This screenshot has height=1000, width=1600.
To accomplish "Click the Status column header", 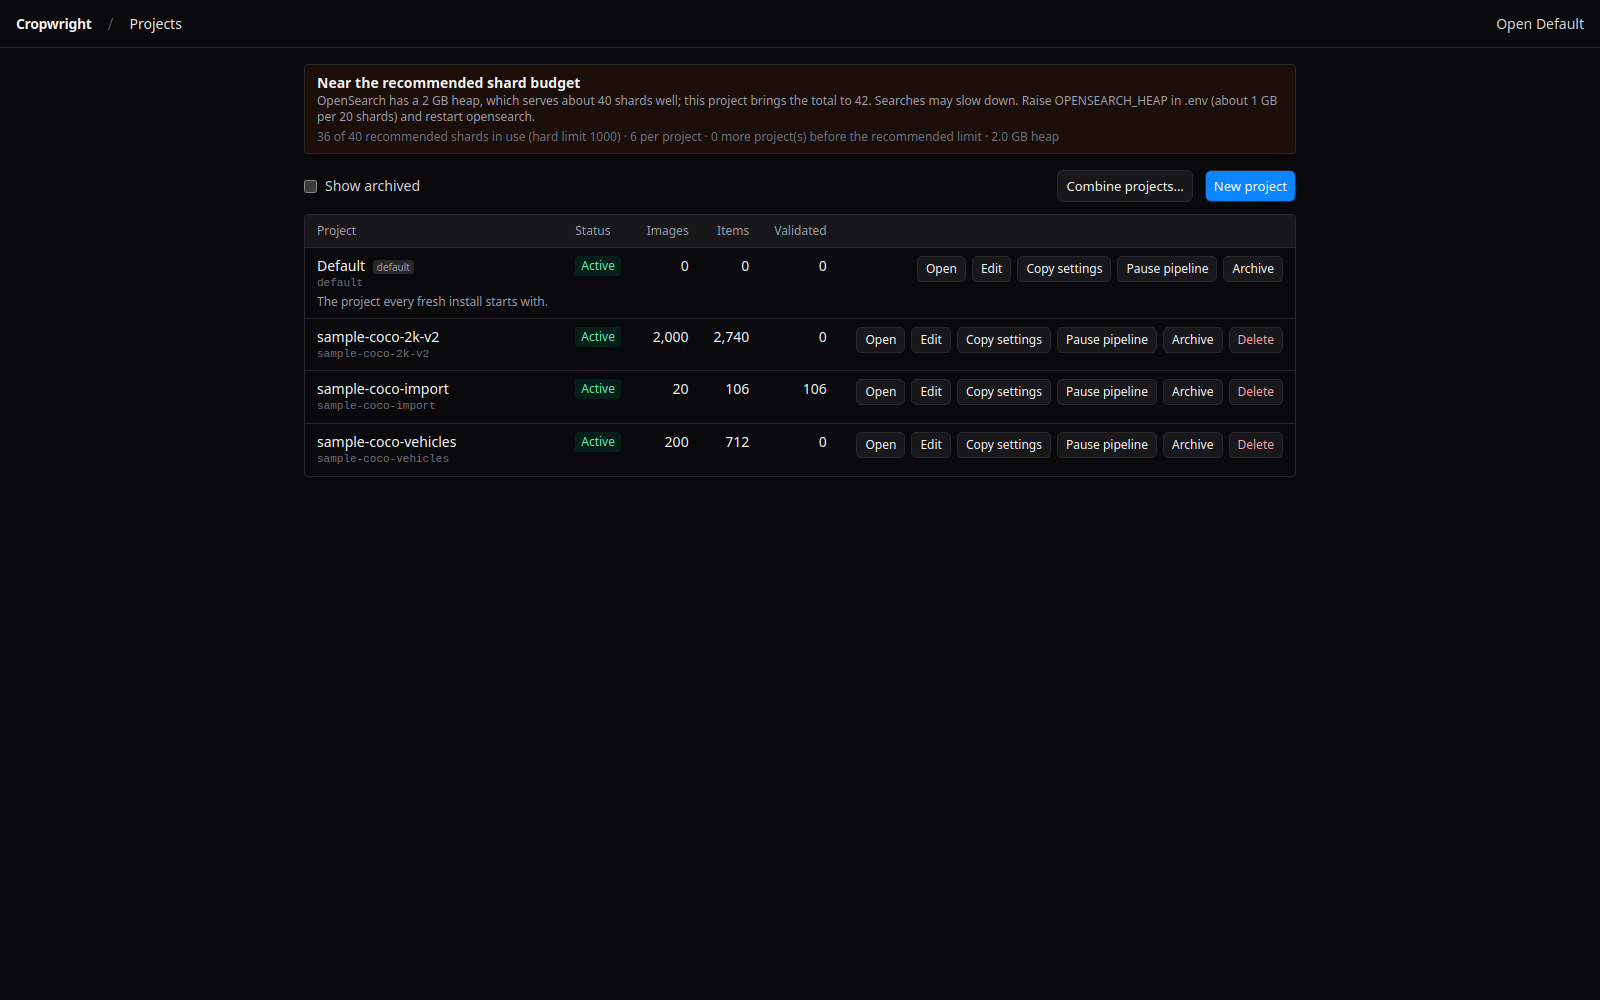I will [593, 231].
